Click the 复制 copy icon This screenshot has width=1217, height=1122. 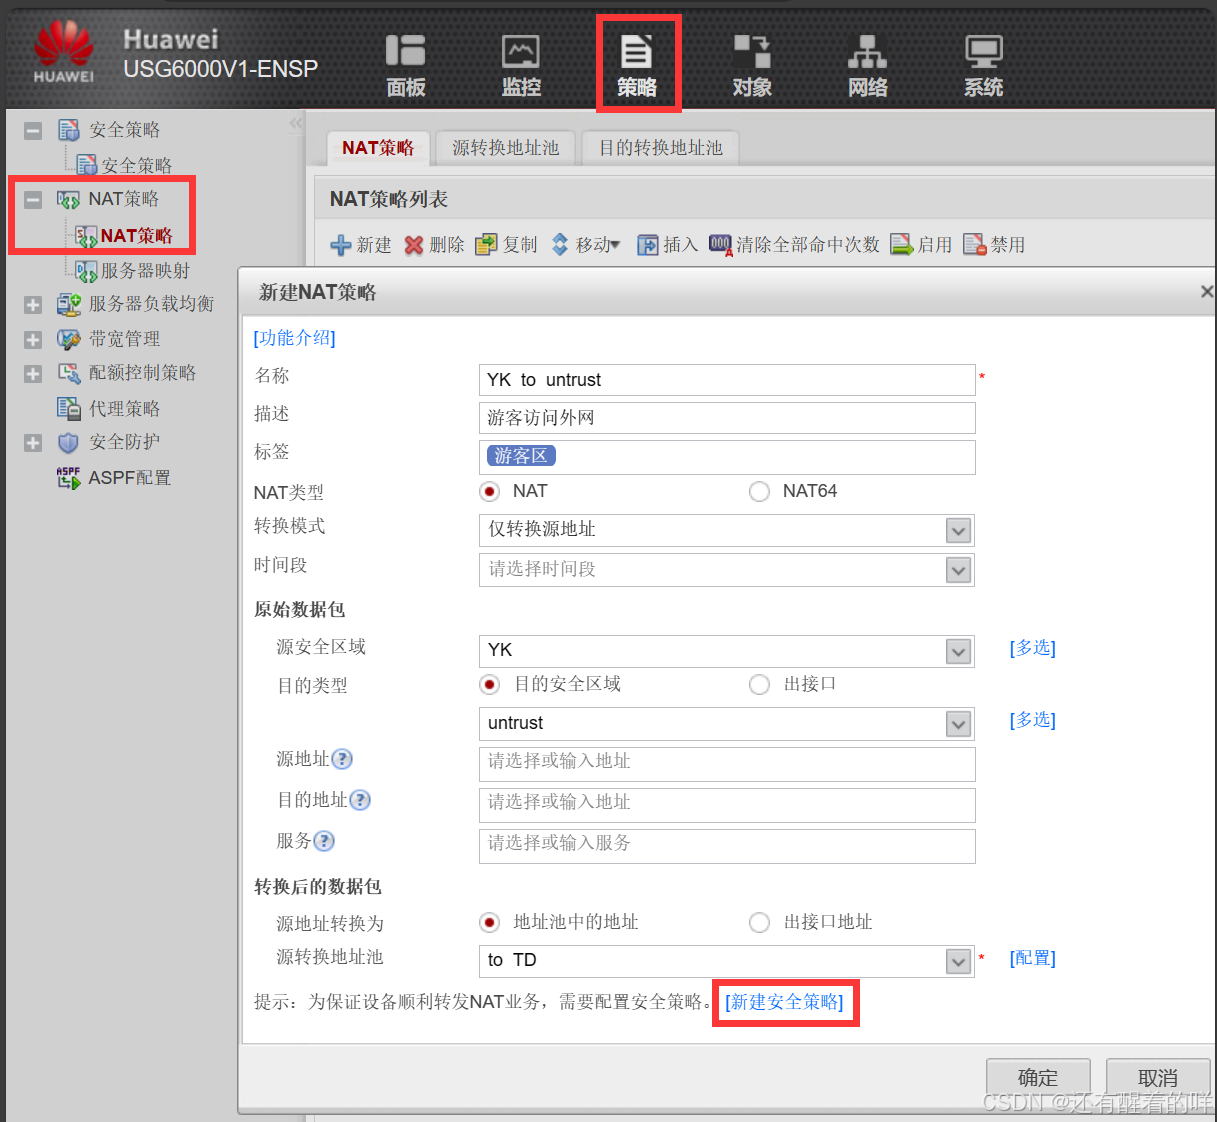tap(486, 245)
